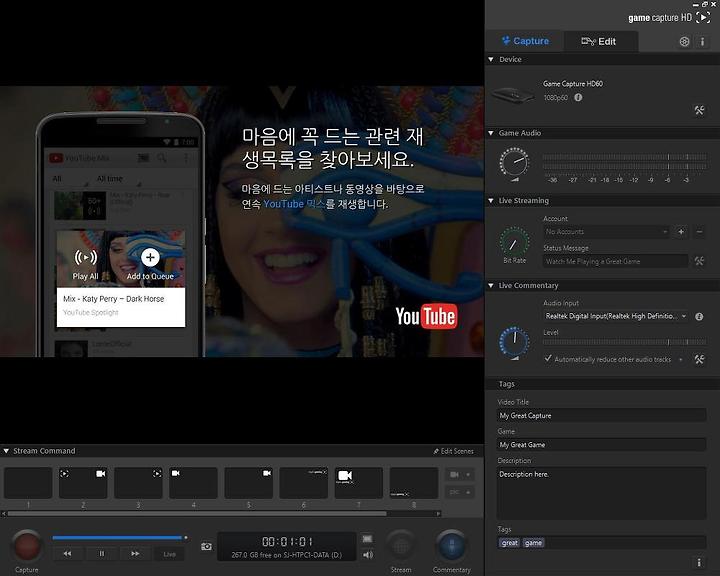720x576 pixels.
Task: Take a screenshot with the camera icon
Action: tap(206, 546)
